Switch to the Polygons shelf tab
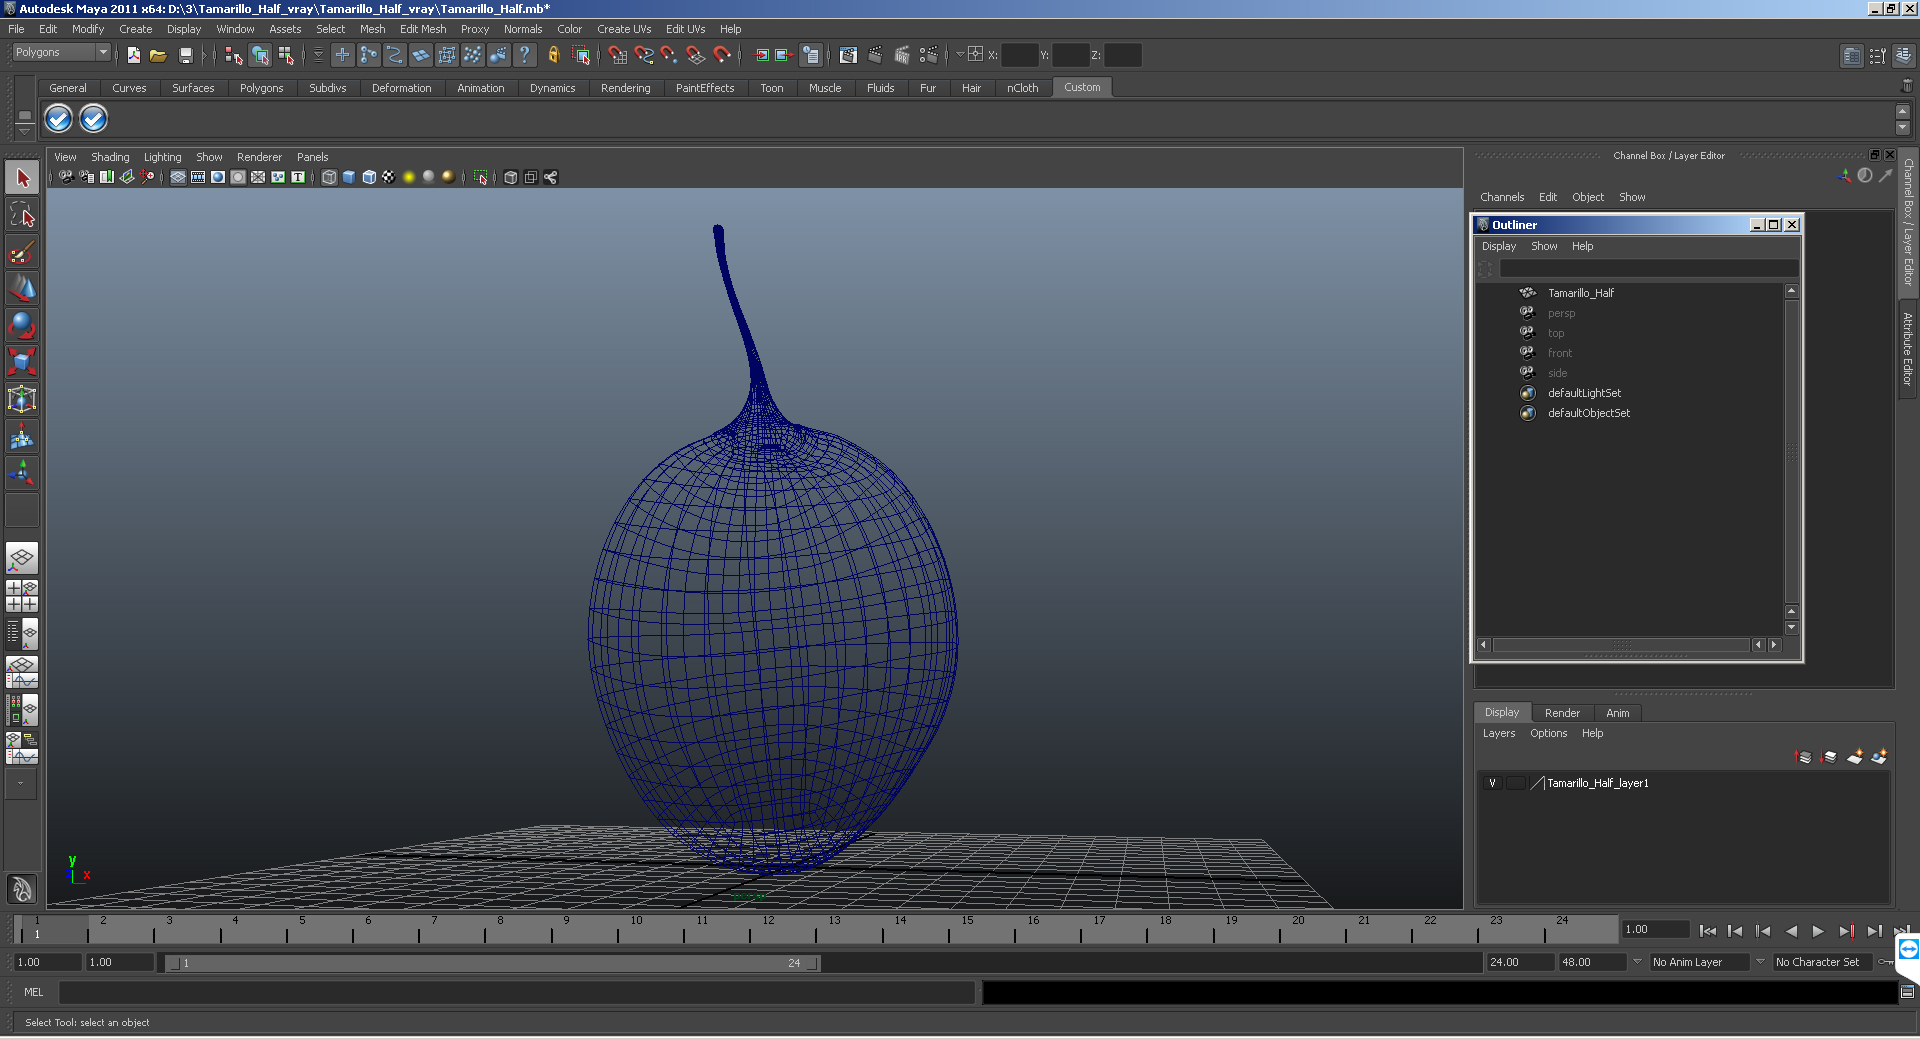Image resolution: width=1920 pixels, height=1040 pixels. coord(261,88)
